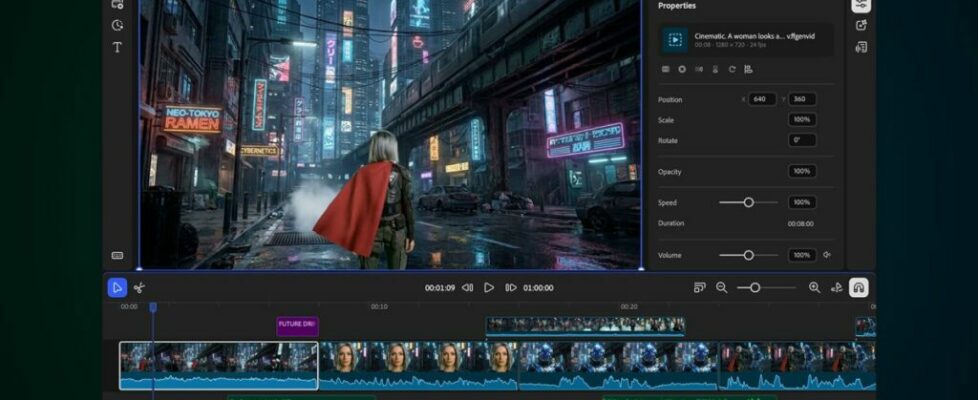Click the clock icon in left sidebar
Image resolution: width=978 pixels, height=400 pixels.
click(x=117, y=25)
